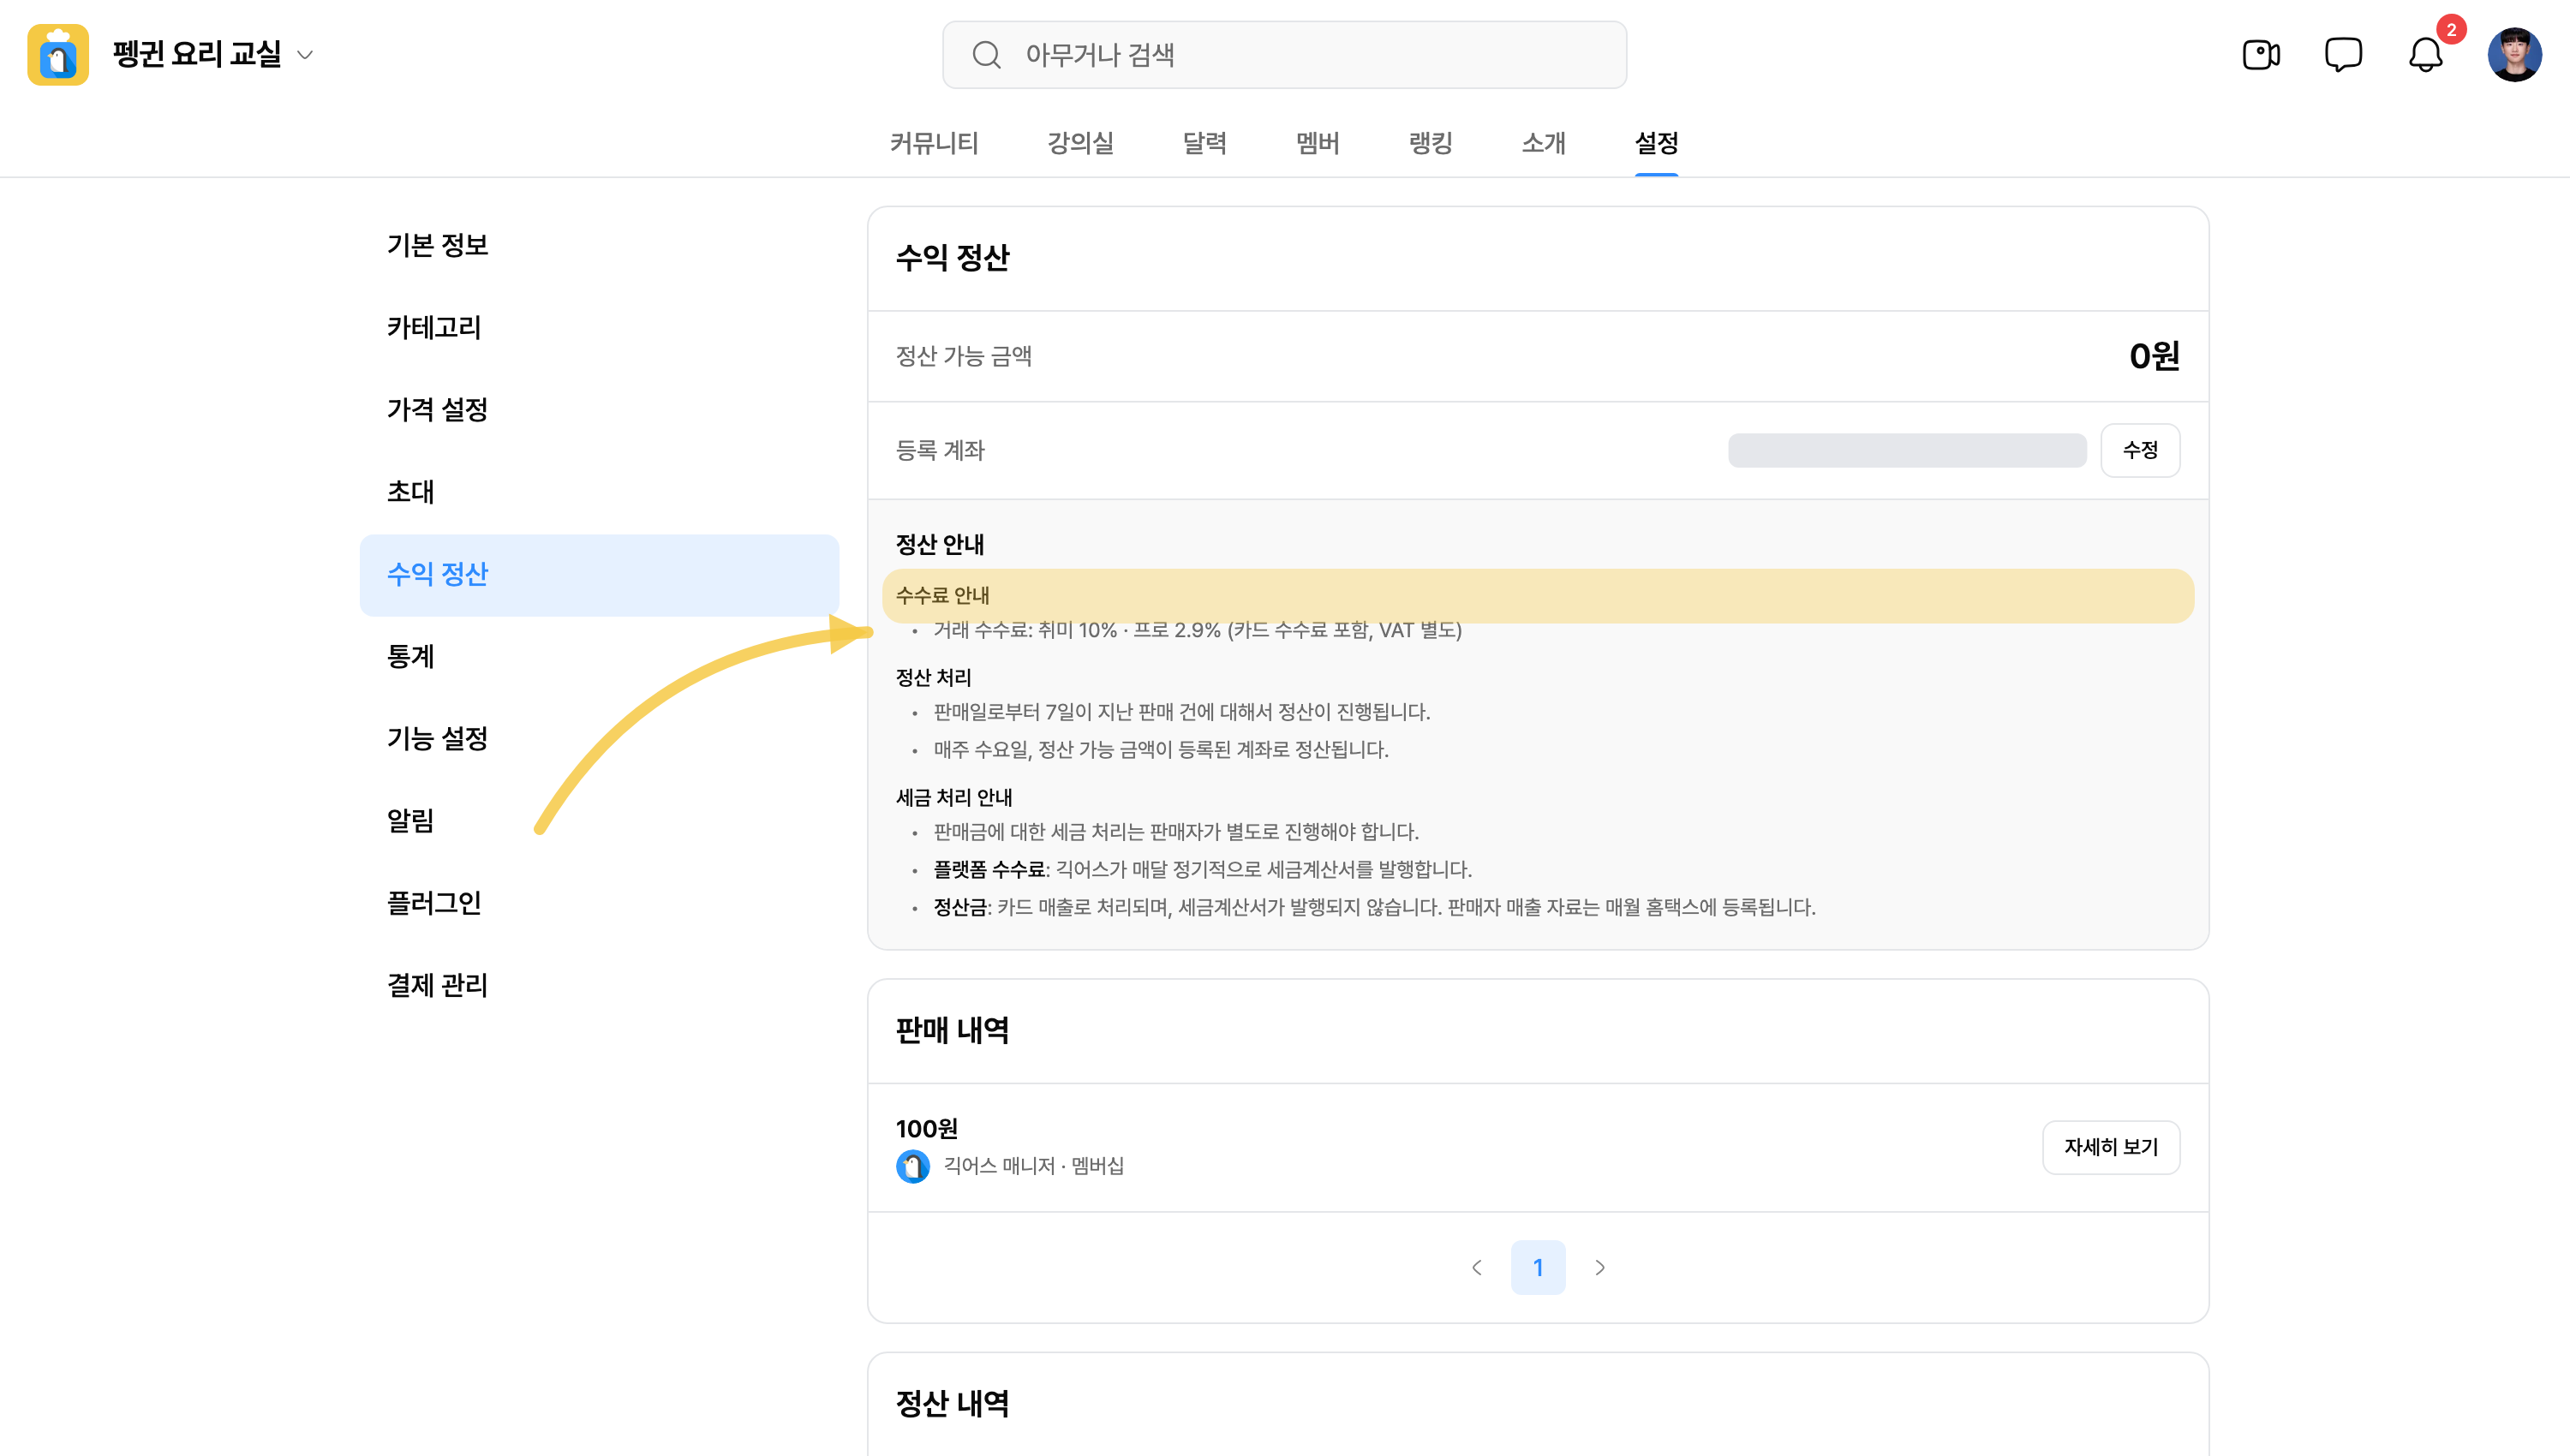Focus the 아무거나 검색 search field
The width and height of the screenshot is (2570, 1456).
click(1284, 55)
